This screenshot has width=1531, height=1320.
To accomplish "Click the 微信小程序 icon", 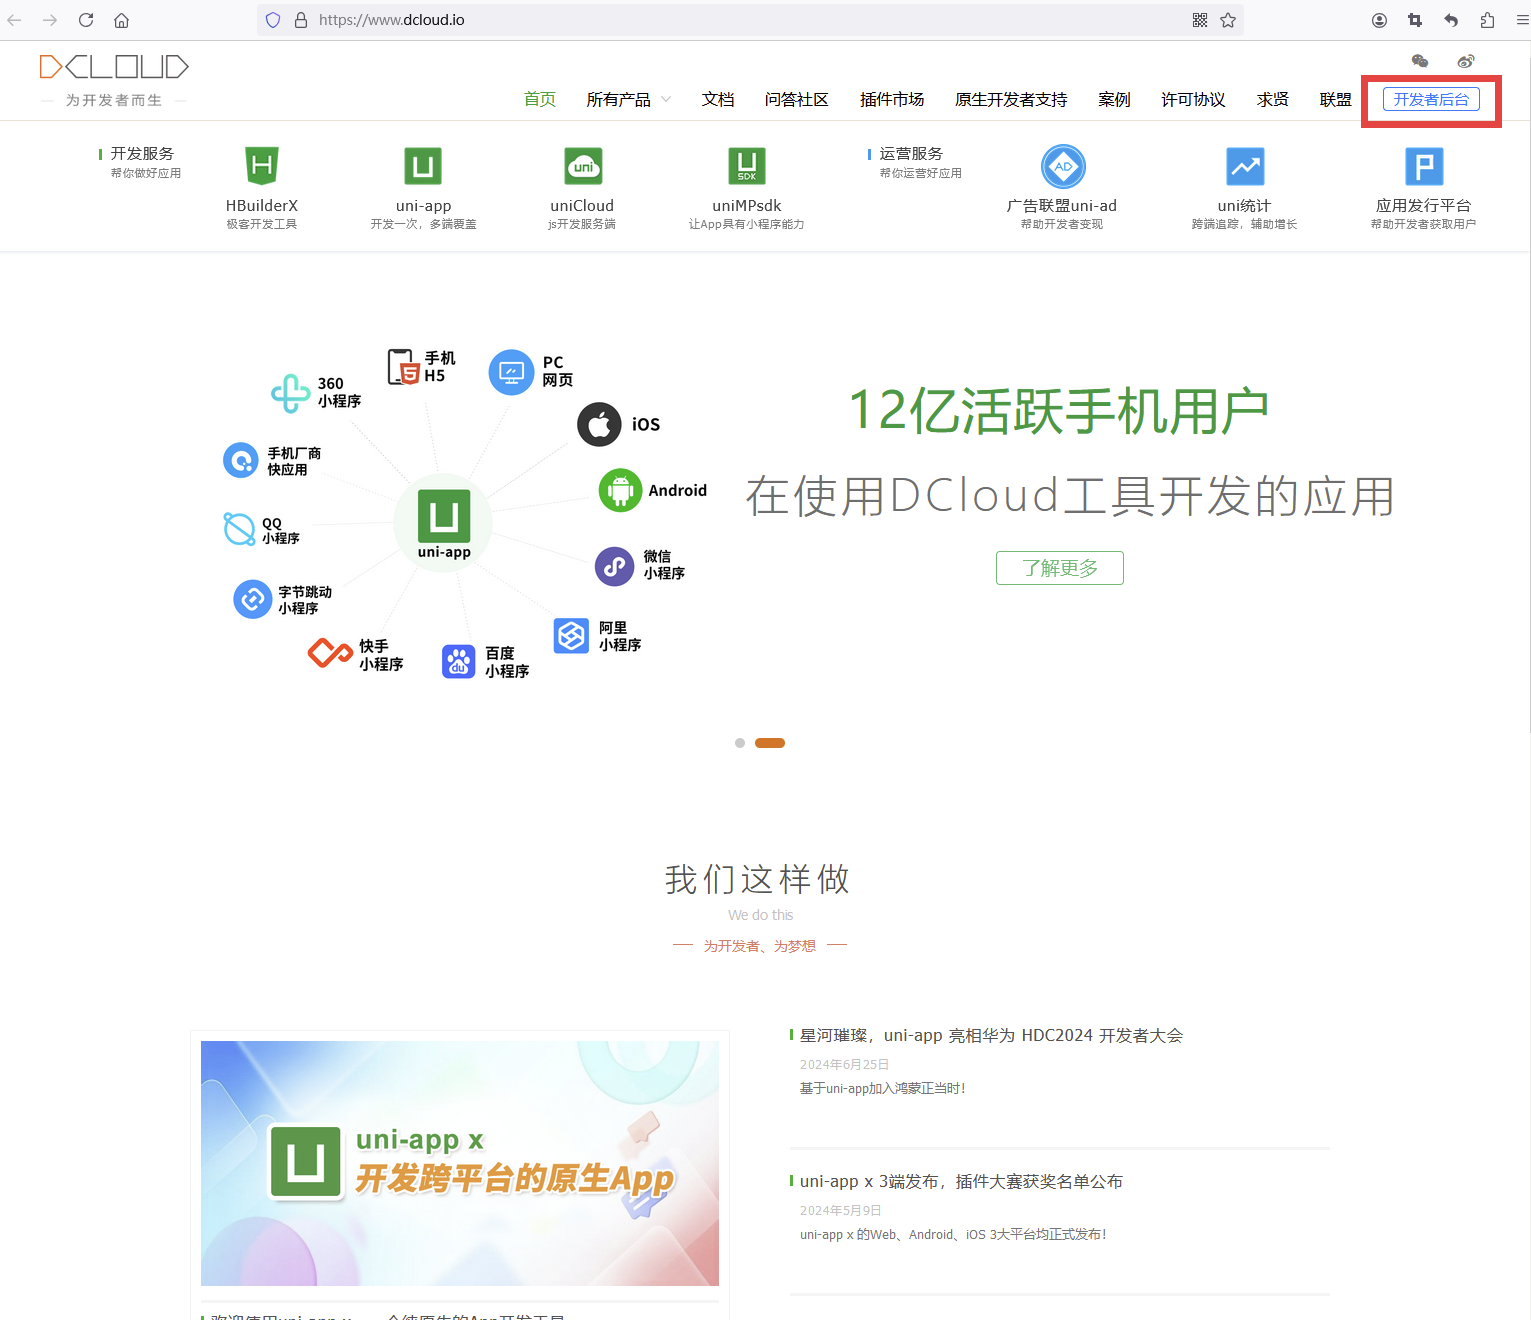I will tap(615, 566).
